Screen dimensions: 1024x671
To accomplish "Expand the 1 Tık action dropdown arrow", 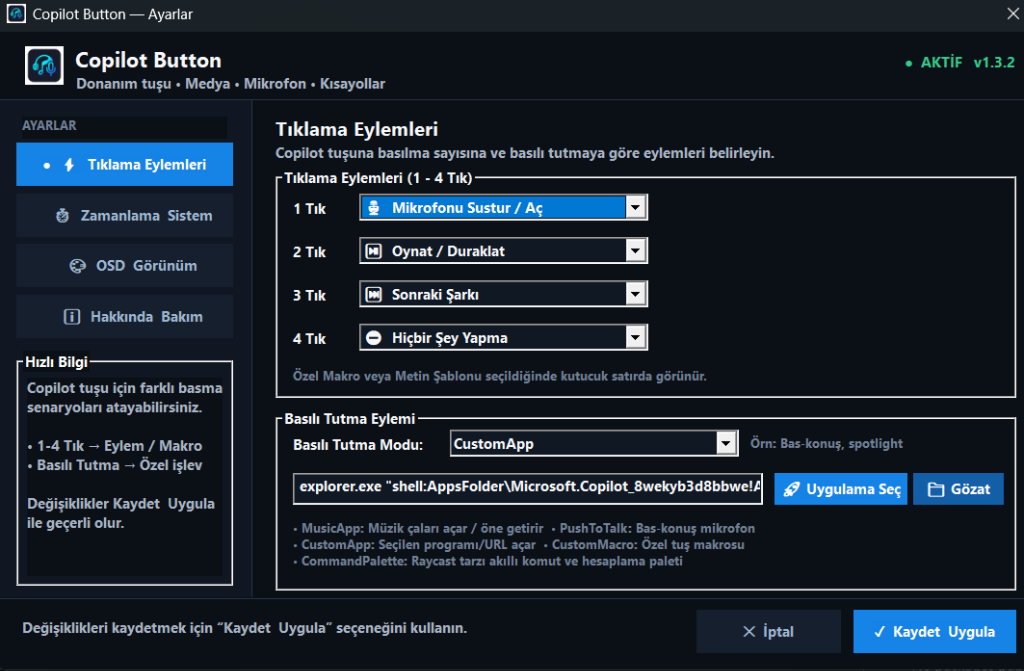I will [635, 208].
